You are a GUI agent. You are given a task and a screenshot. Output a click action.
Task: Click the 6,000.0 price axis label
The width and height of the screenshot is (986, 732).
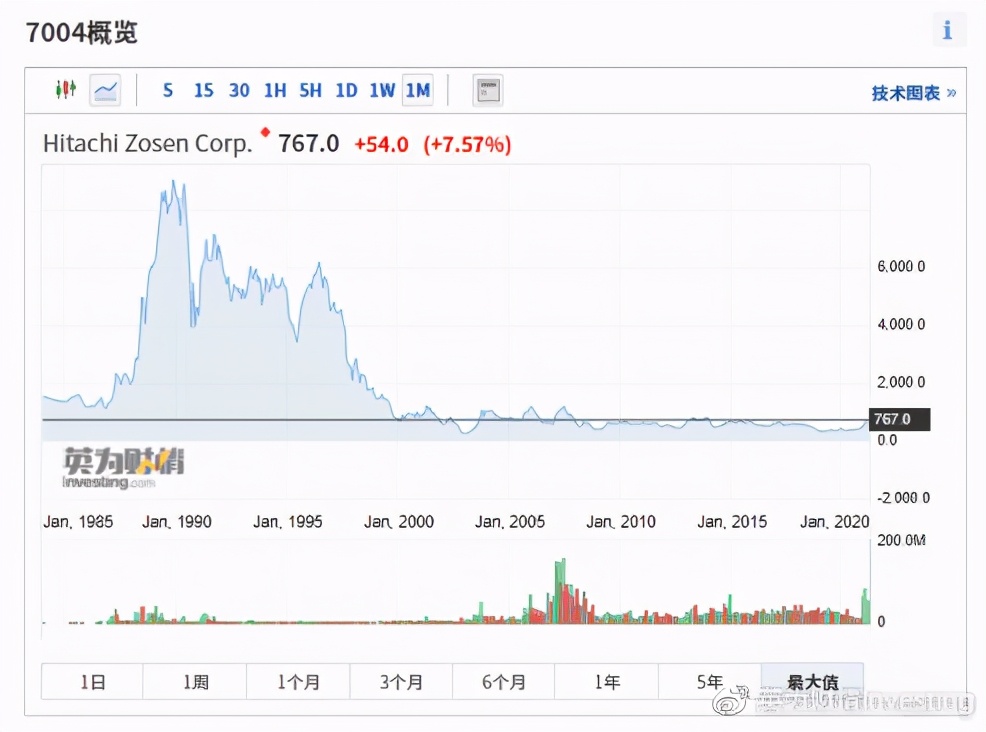tap(901, 267)
